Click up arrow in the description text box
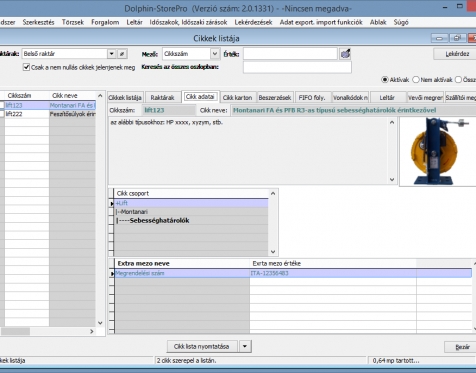Image resolution: width=476 pixels, height=373 pixels. click(392, 123)
